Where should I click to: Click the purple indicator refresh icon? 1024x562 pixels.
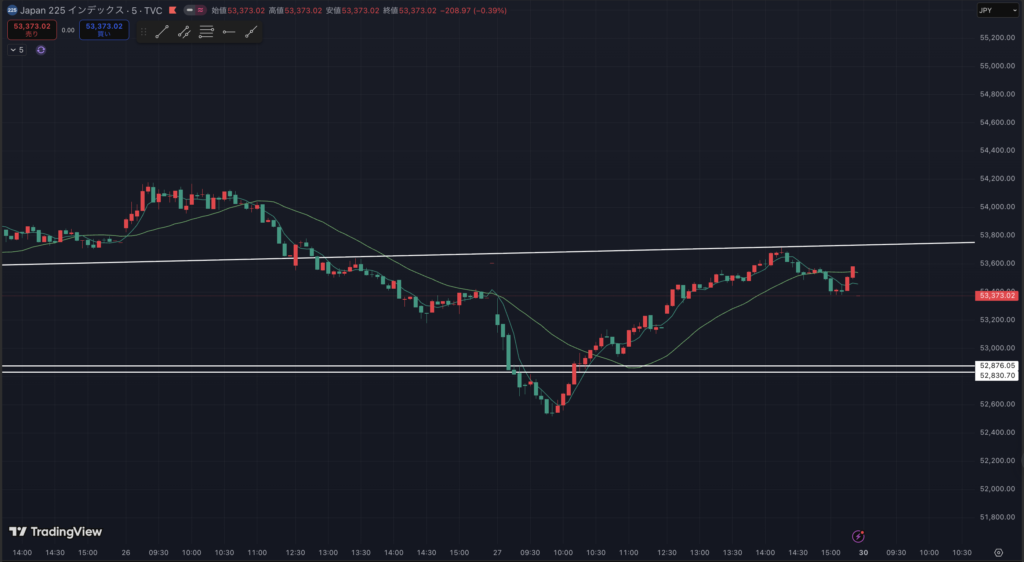[41, 49]
